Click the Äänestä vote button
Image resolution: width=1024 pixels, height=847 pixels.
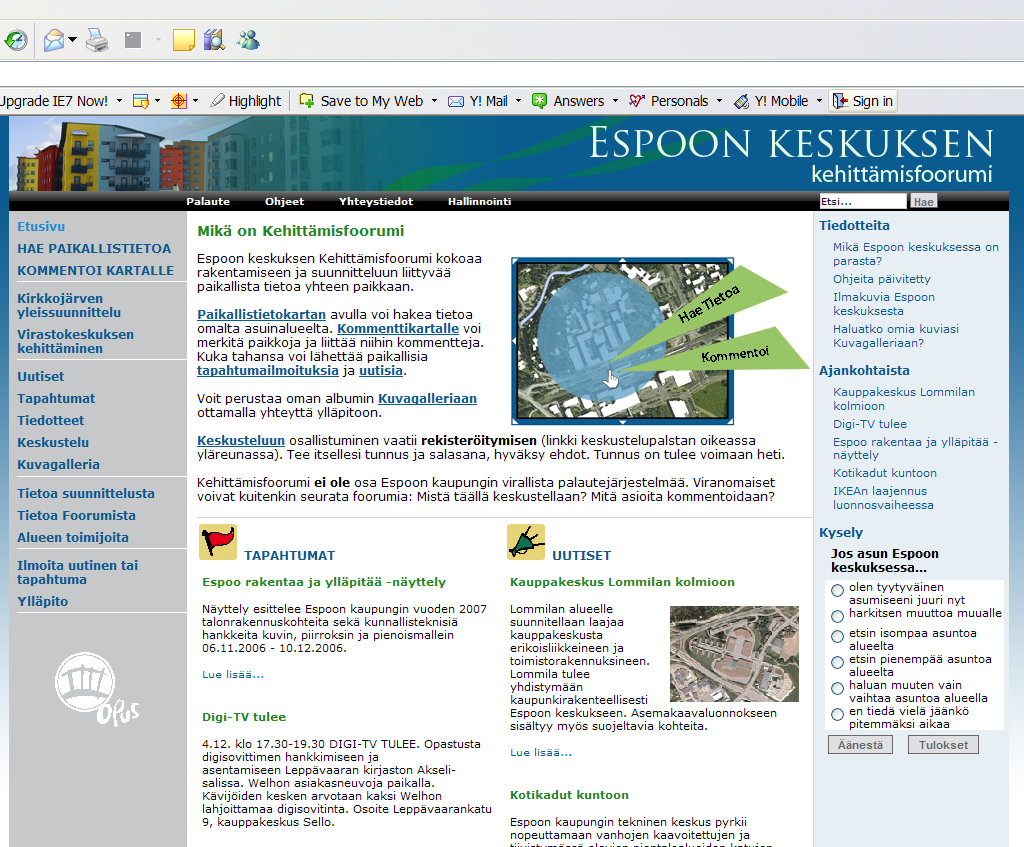(x=860, y=744)
